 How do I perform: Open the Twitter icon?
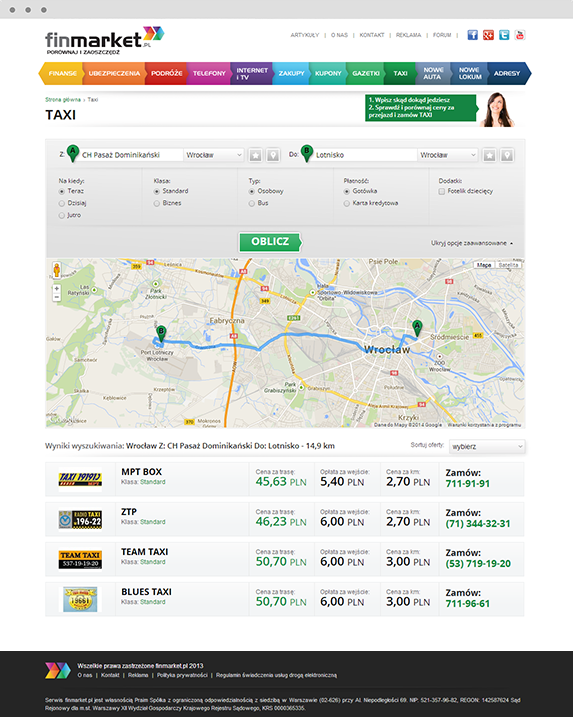coord(504,35)
